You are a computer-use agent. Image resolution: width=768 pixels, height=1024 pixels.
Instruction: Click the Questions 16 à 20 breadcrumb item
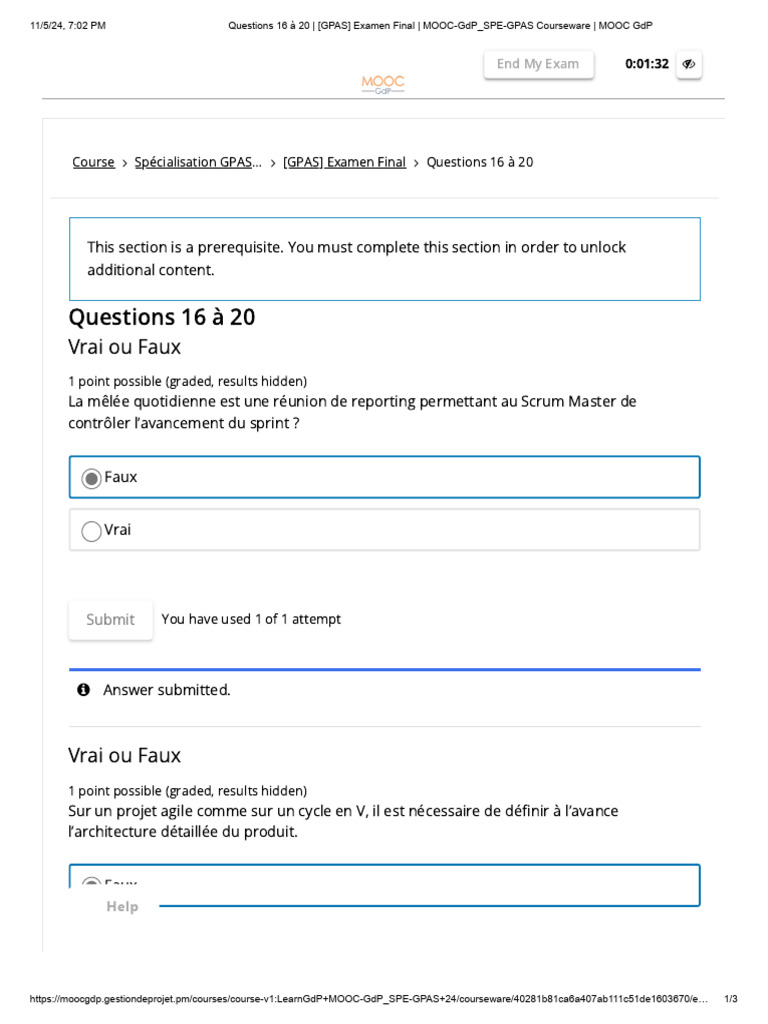click(x=480, y=162)
